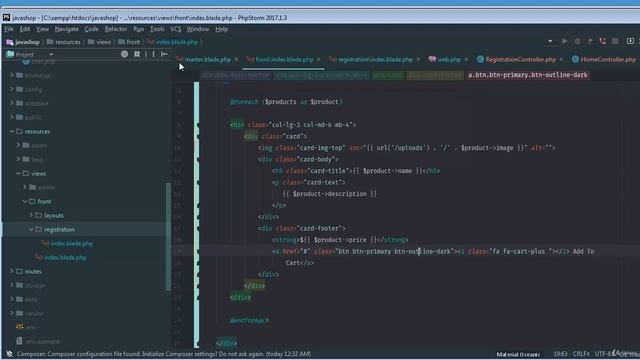The image size is (640, 360).
Task: Close the RegistrationController.php tab
Action: [561, 60]
